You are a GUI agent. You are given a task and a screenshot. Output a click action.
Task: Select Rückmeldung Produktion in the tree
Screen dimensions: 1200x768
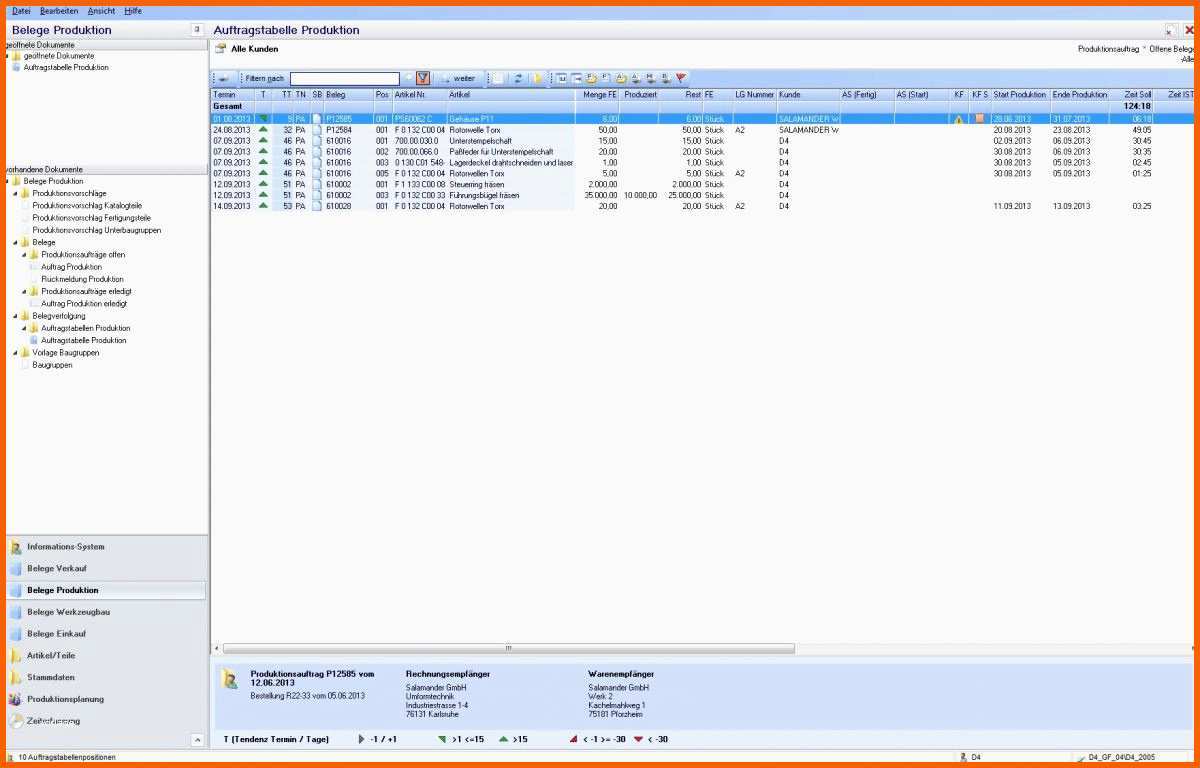[x=82, y=279]
